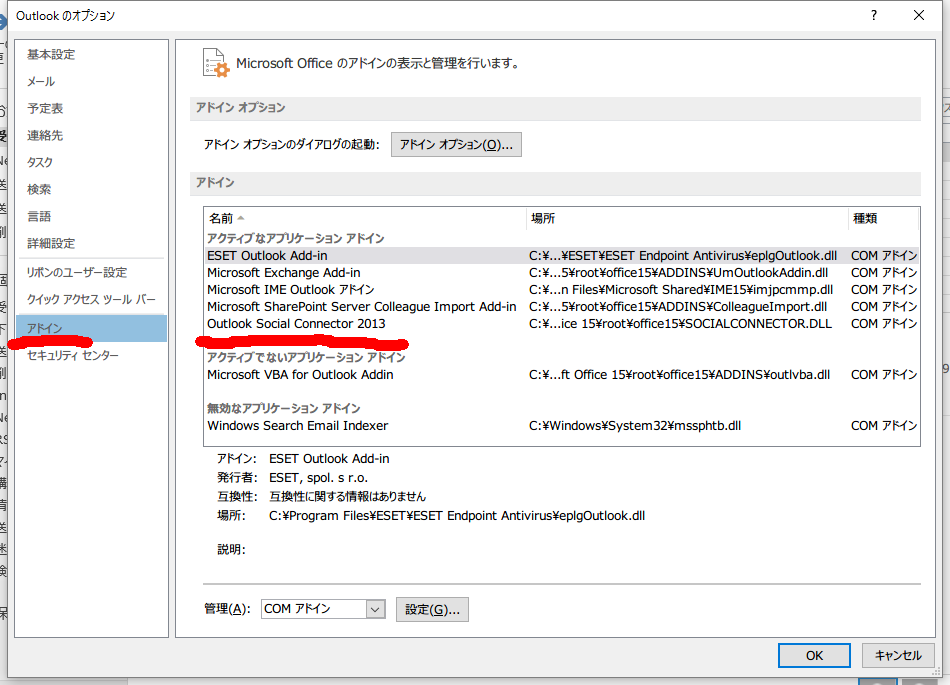Screen dimensions: 950x685
Task: Open クイック アクセス ツール バー settings
Action: (91, 299)
